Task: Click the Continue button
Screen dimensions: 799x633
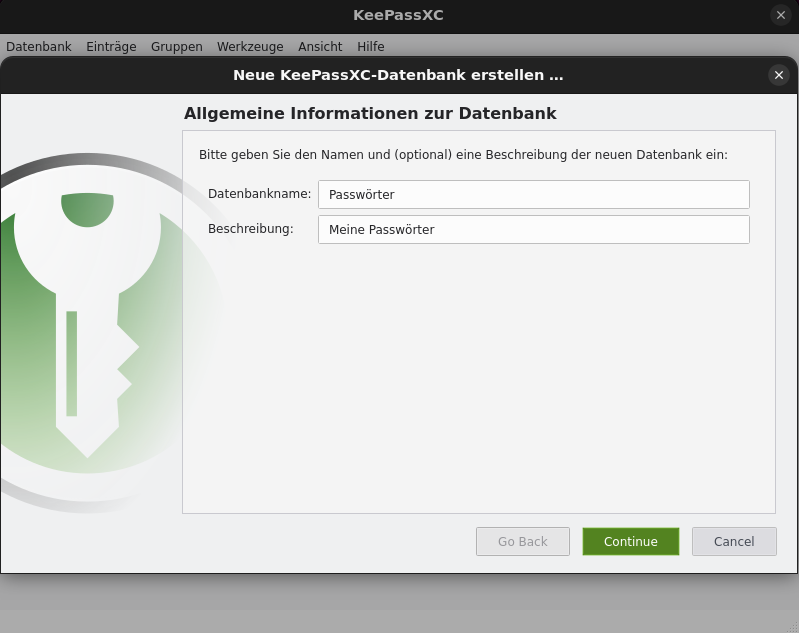Action: 631,541
